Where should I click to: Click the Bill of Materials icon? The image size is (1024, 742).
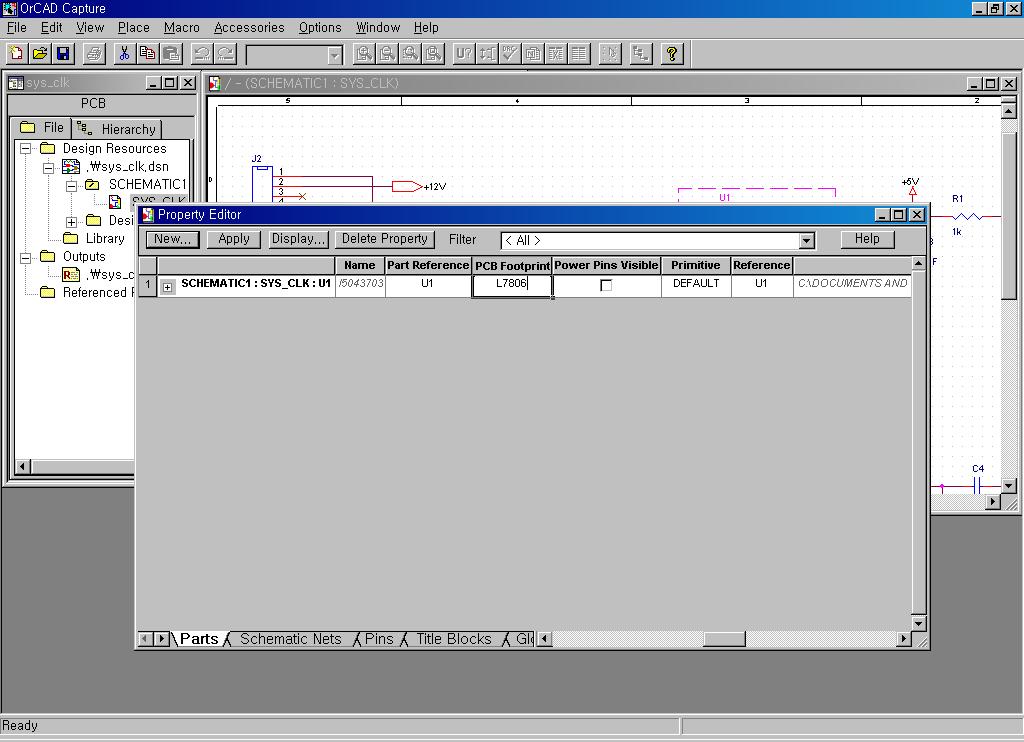coord(579,54)
